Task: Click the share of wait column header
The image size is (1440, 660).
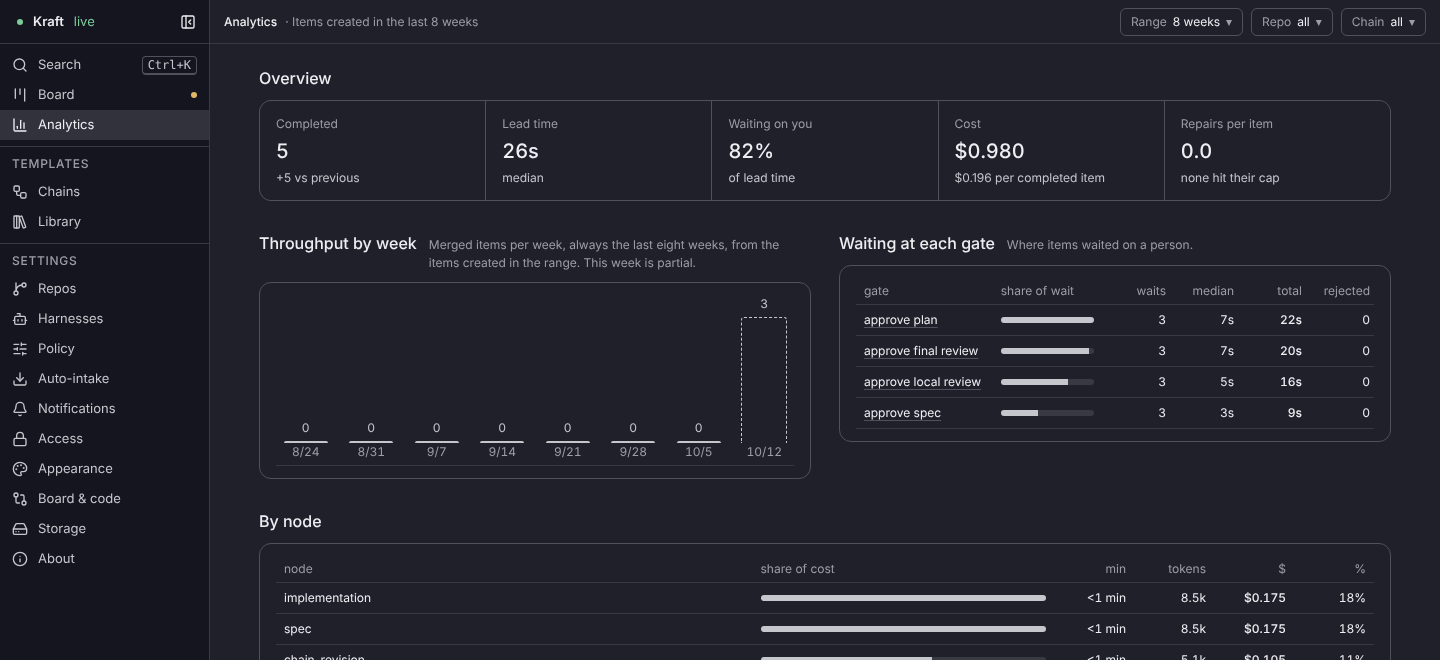Action: point(1037,291)
